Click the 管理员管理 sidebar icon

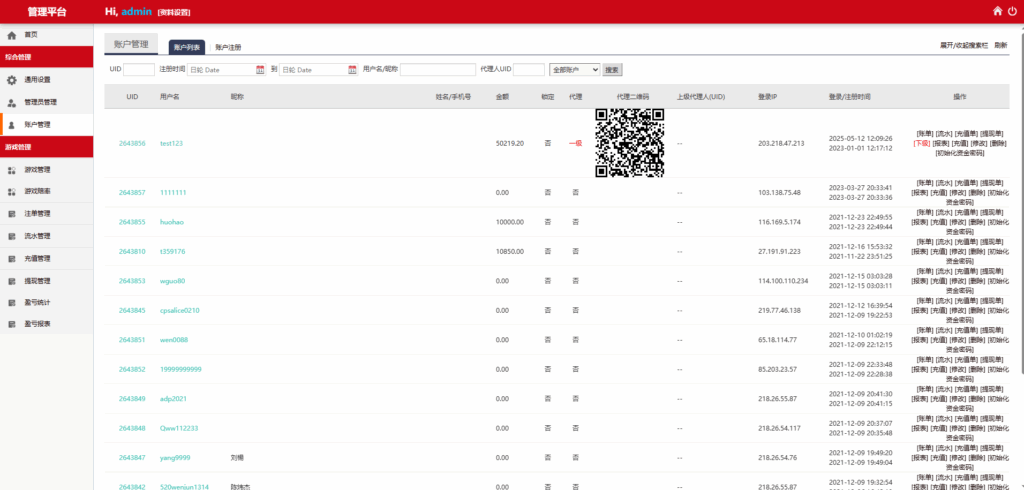tap(11, 102)
